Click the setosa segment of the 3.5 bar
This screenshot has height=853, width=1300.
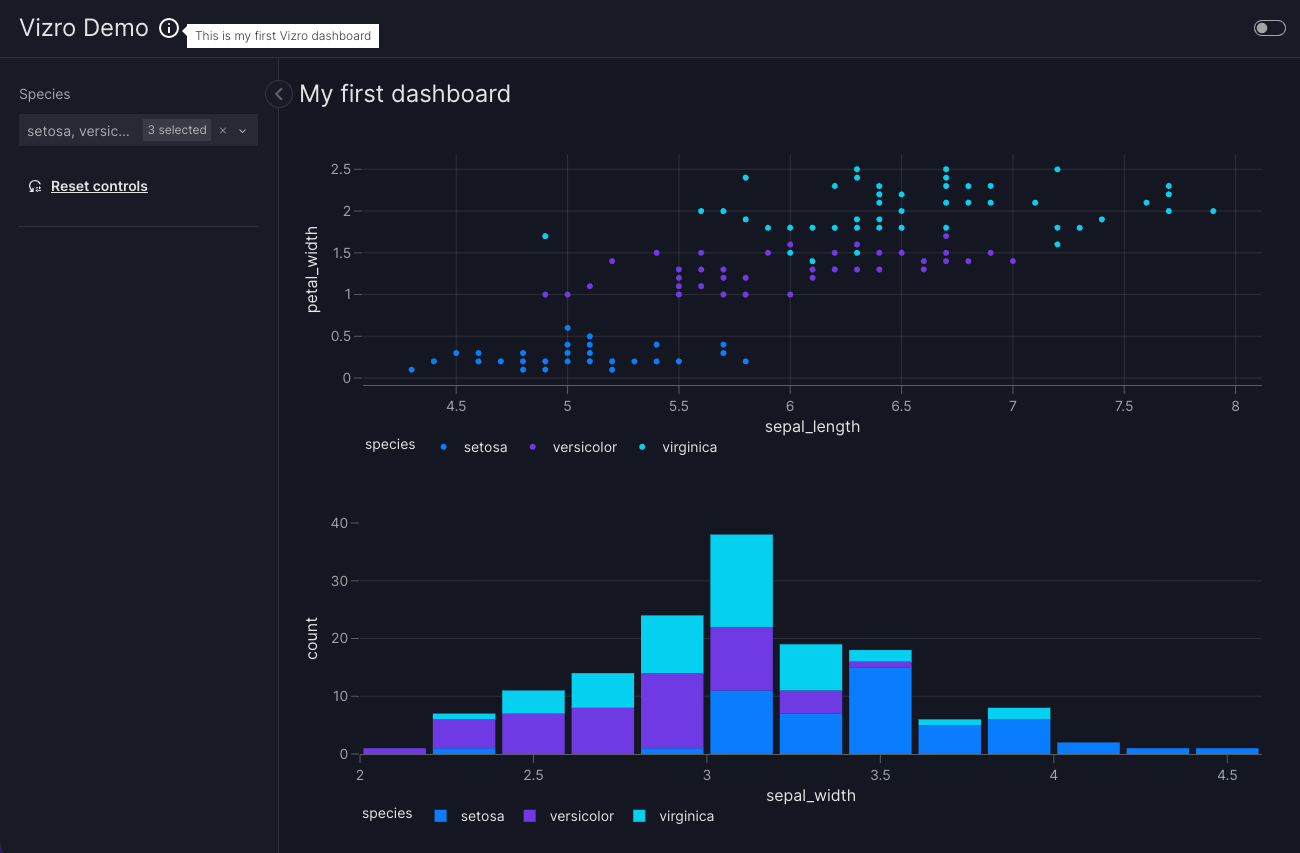880,710
